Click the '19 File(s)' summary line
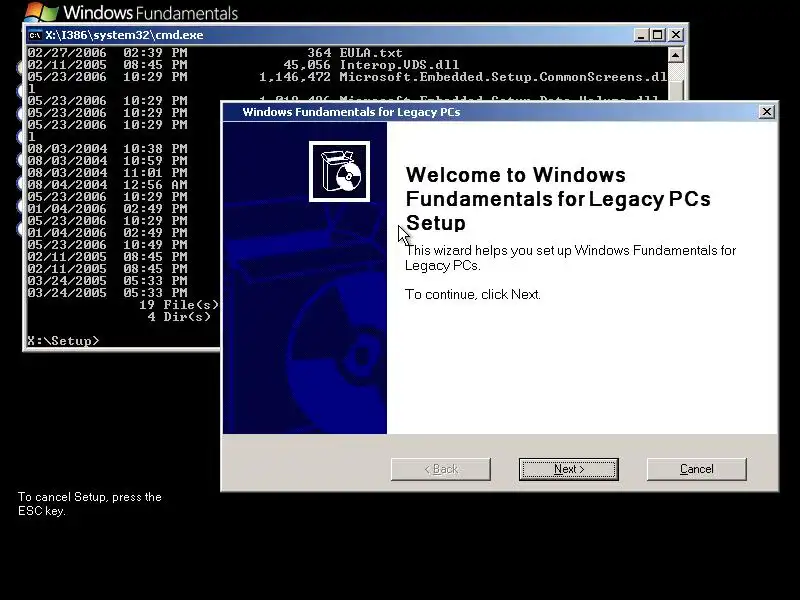800x600 pixels. [x=179, y=305]
